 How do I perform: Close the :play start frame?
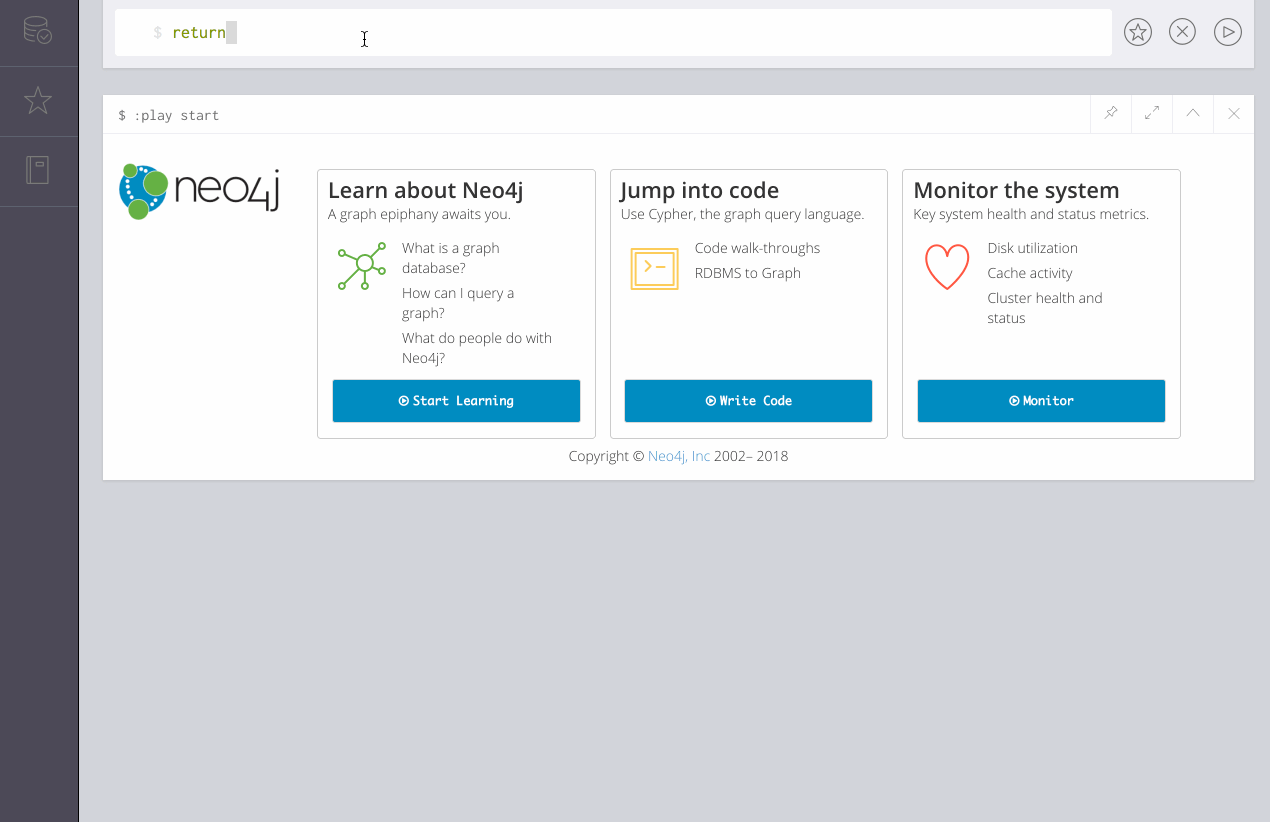[x=1234, y=114]
